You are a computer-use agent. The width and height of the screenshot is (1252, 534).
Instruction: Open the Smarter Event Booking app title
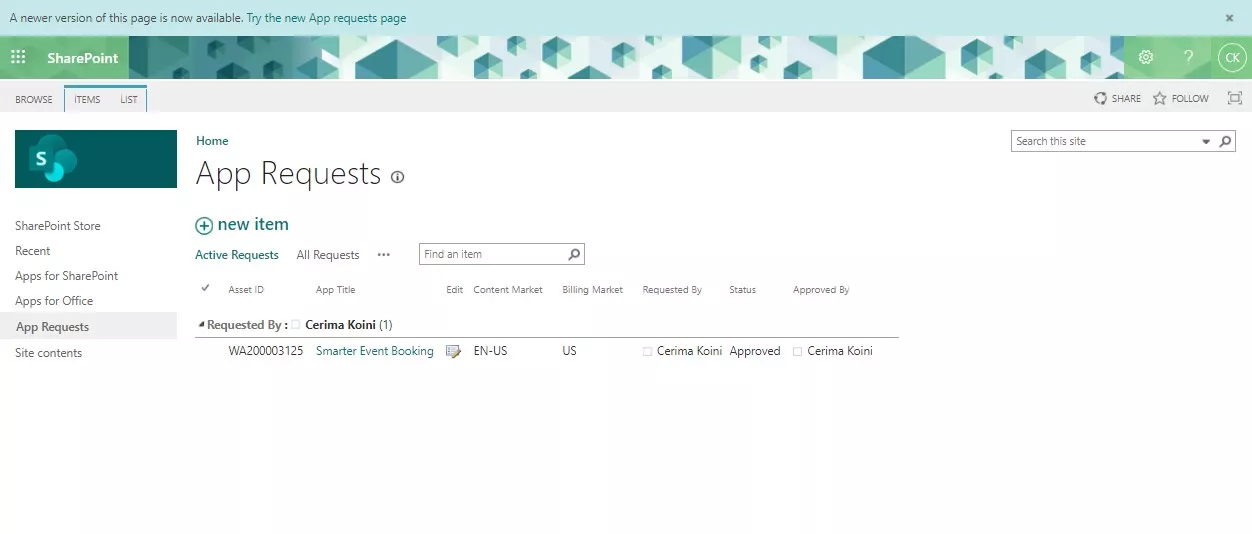click(x=375, y=351)
